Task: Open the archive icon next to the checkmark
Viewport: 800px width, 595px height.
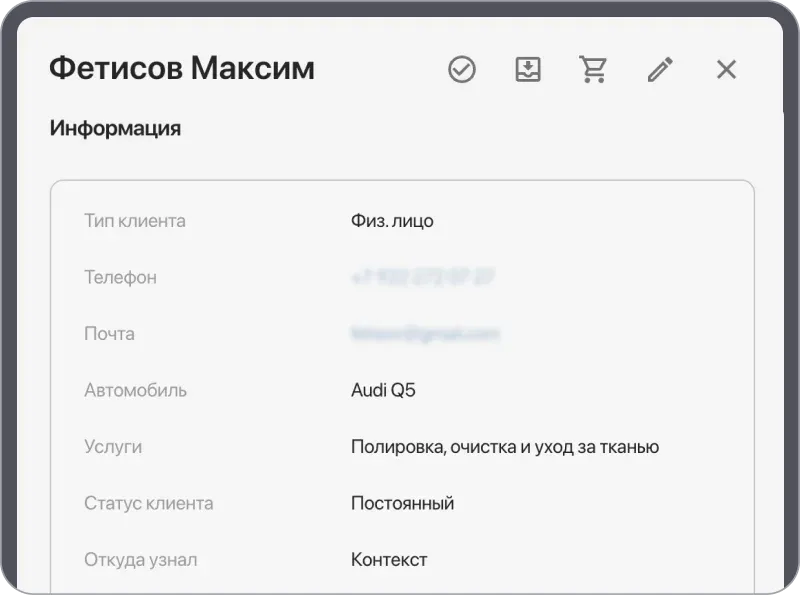Action: [528, 69]
